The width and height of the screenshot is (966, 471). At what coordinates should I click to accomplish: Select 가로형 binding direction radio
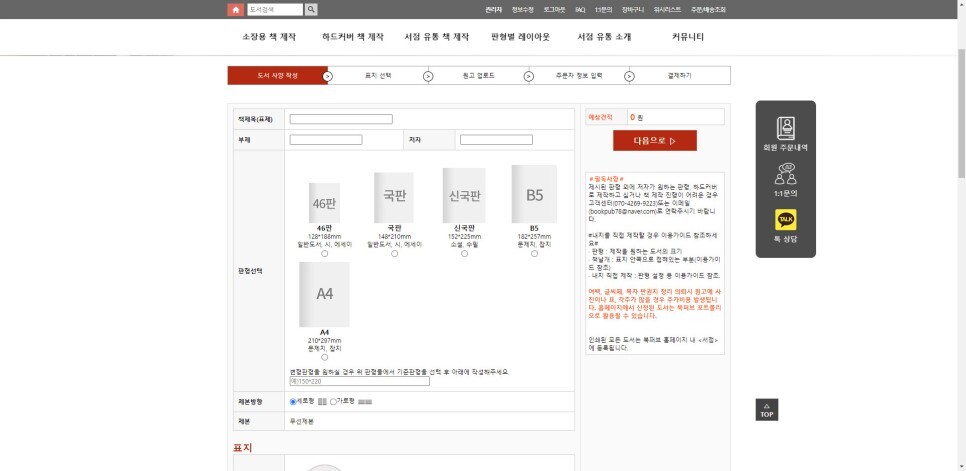pyautogui.click(x=333, y=401)
